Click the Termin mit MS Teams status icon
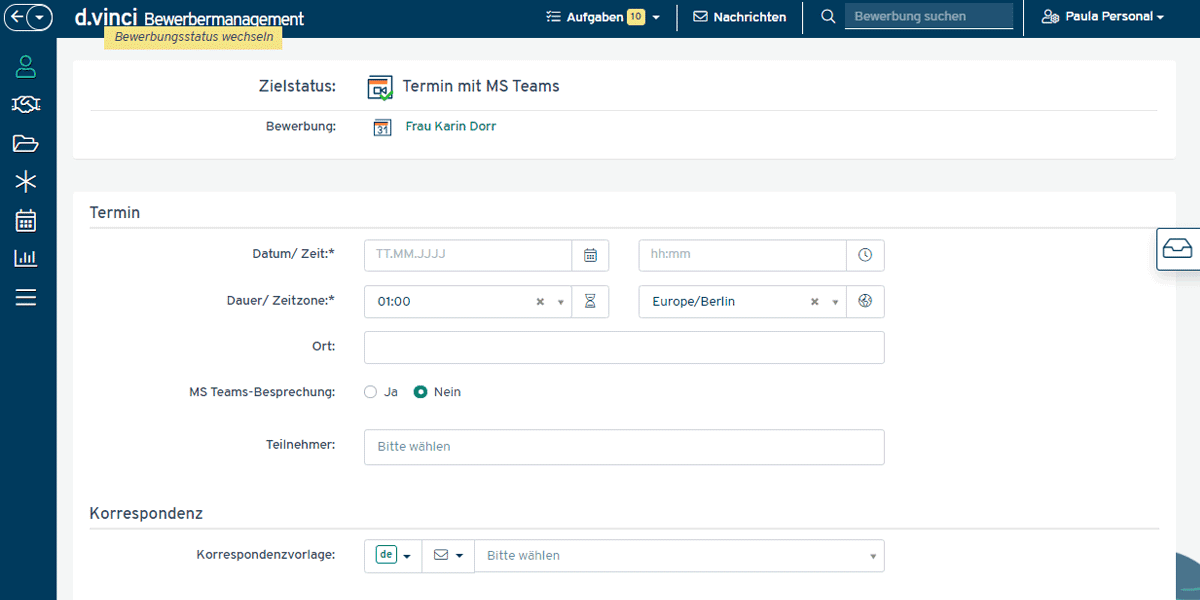The image size is (1200, 600). [380, 87]
